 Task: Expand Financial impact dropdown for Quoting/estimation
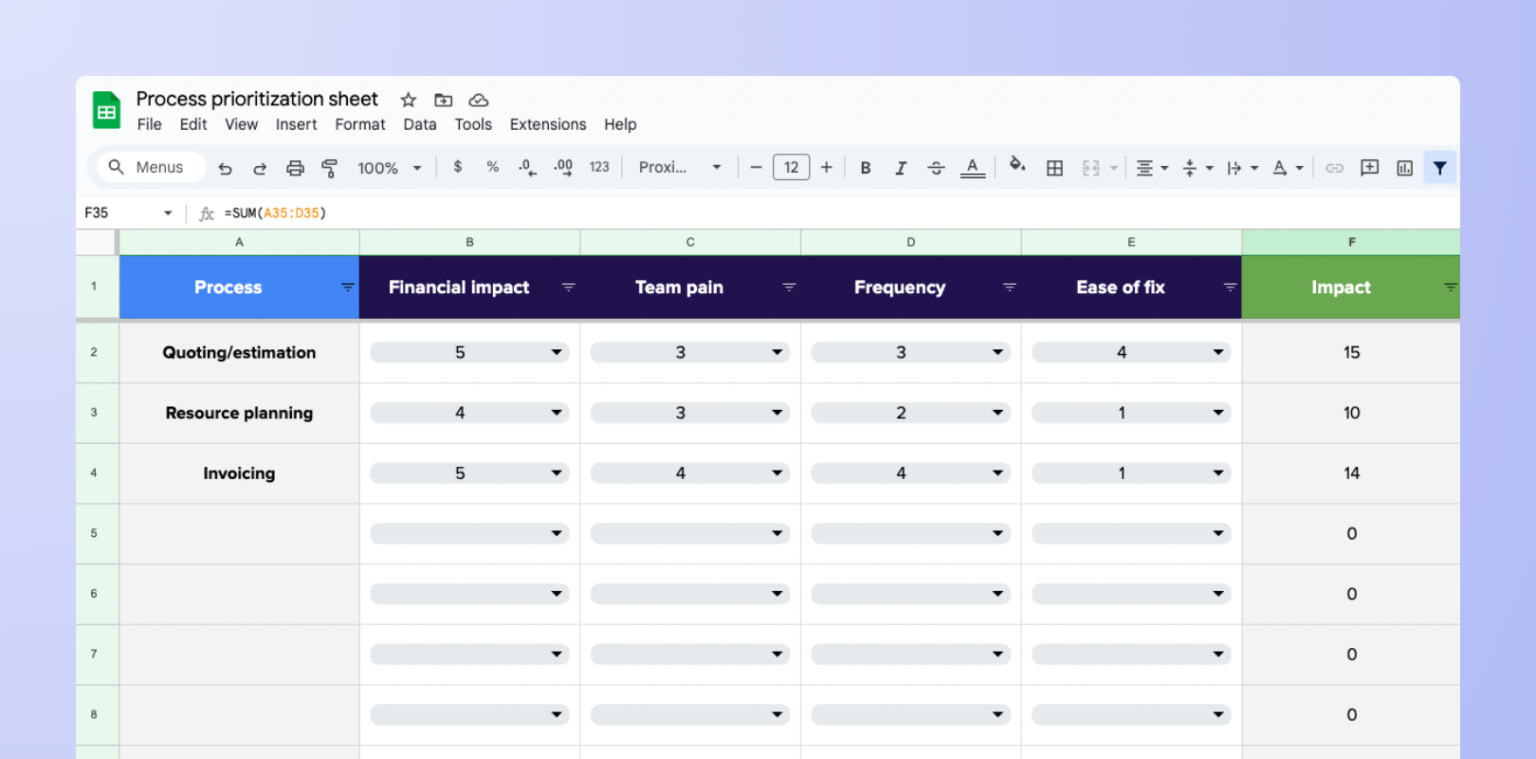click(556, 352)
